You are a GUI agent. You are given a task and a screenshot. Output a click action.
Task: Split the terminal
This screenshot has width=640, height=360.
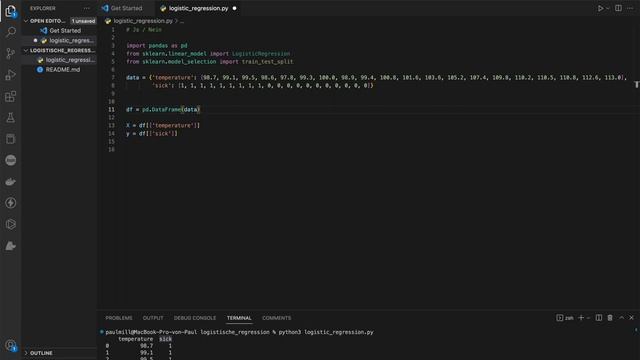(x=599, y=318)
